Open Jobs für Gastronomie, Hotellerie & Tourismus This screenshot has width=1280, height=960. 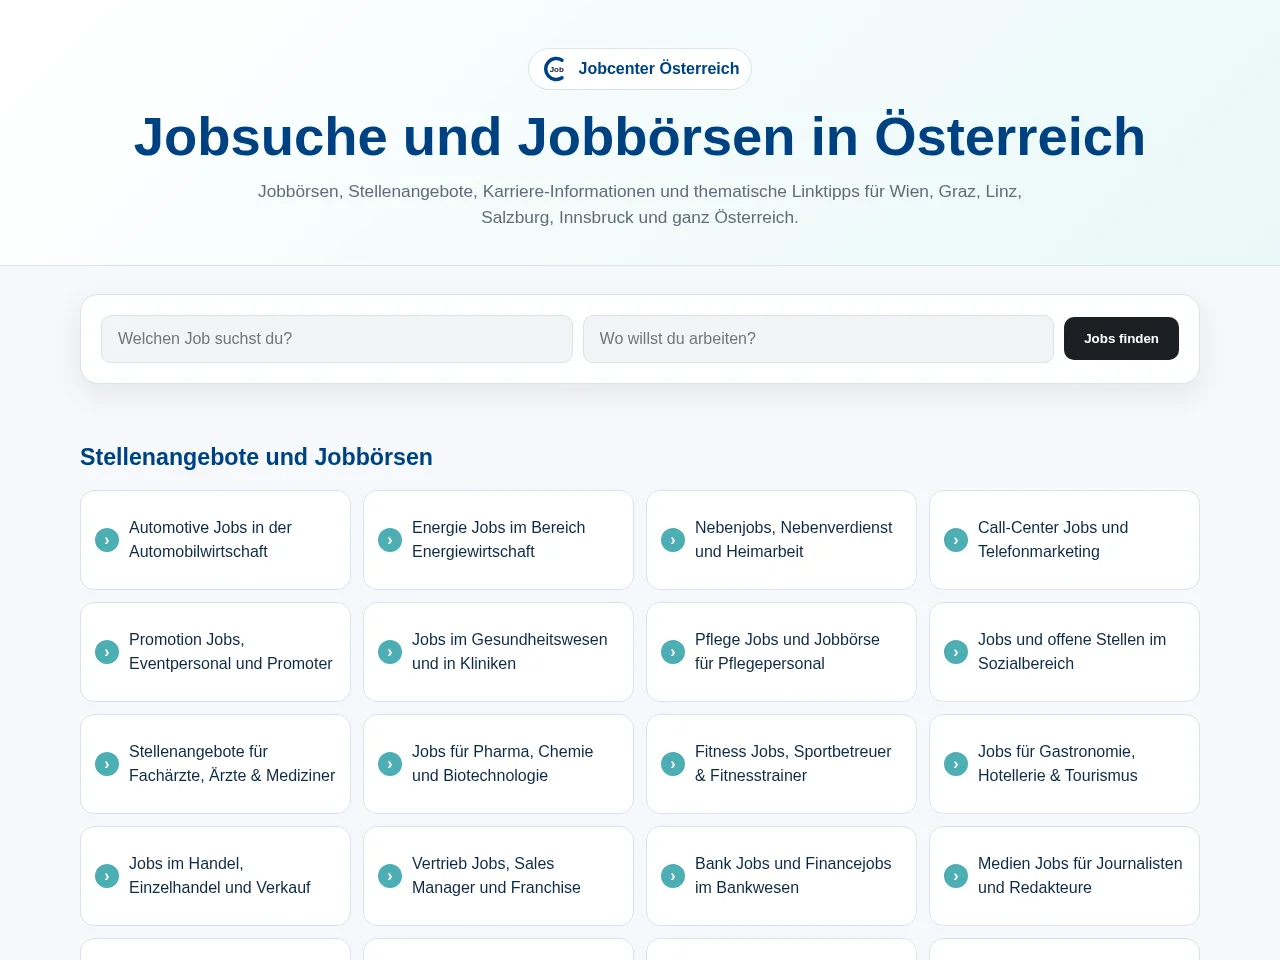(x=1064, y=764)
